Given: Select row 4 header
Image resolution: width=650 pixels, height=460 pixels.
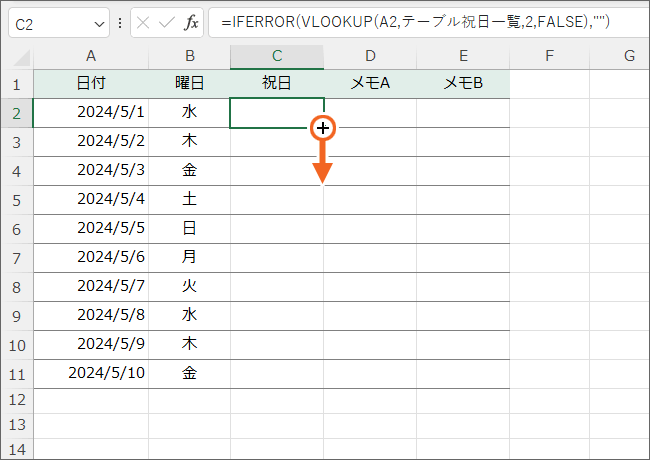Looking at the screenshot, I should click(17, 172).
